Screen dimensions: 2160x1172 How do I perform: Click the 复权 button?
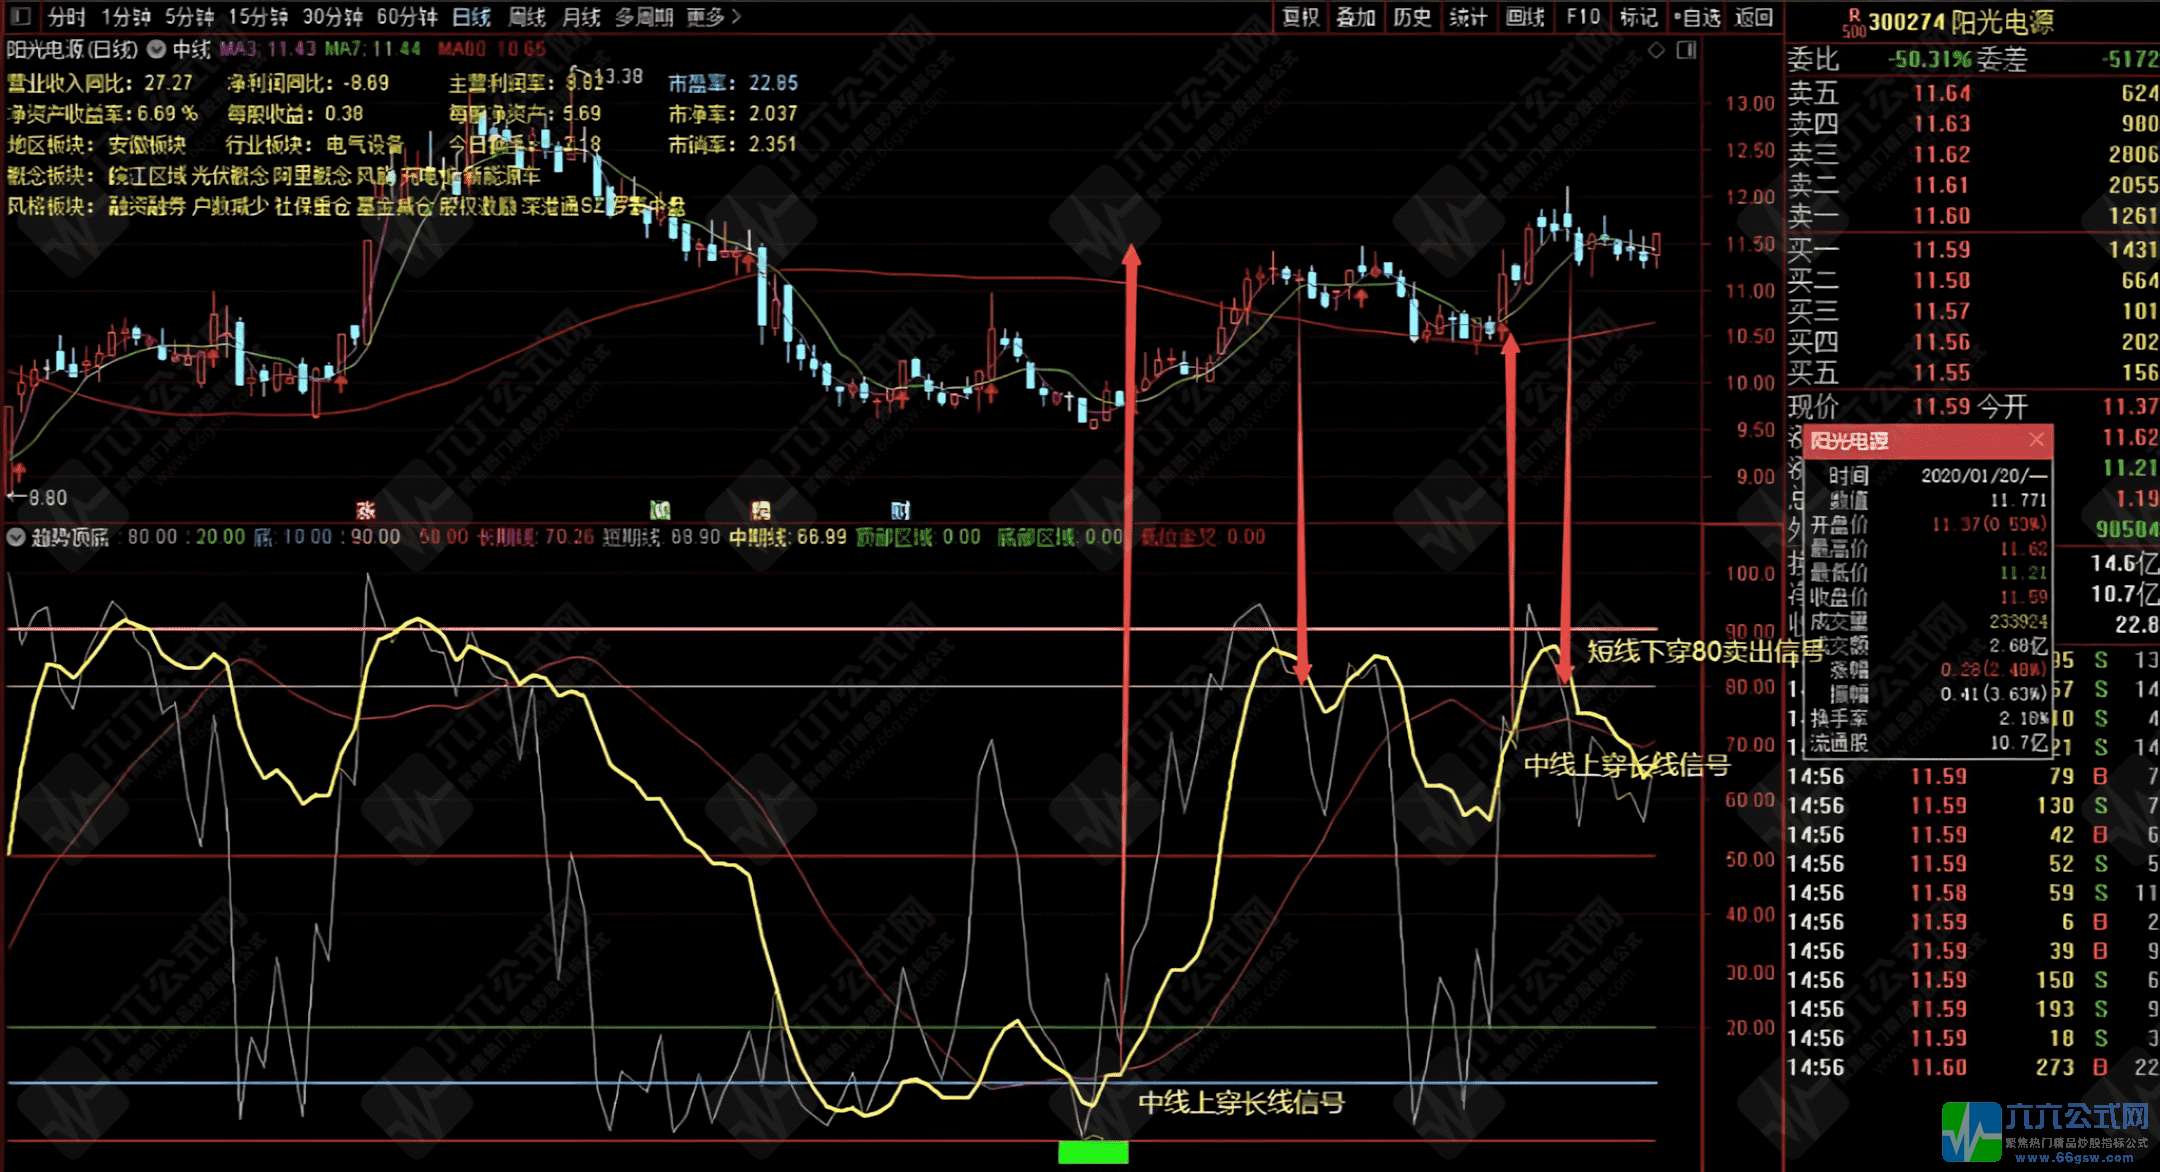tap(1301, 17)
